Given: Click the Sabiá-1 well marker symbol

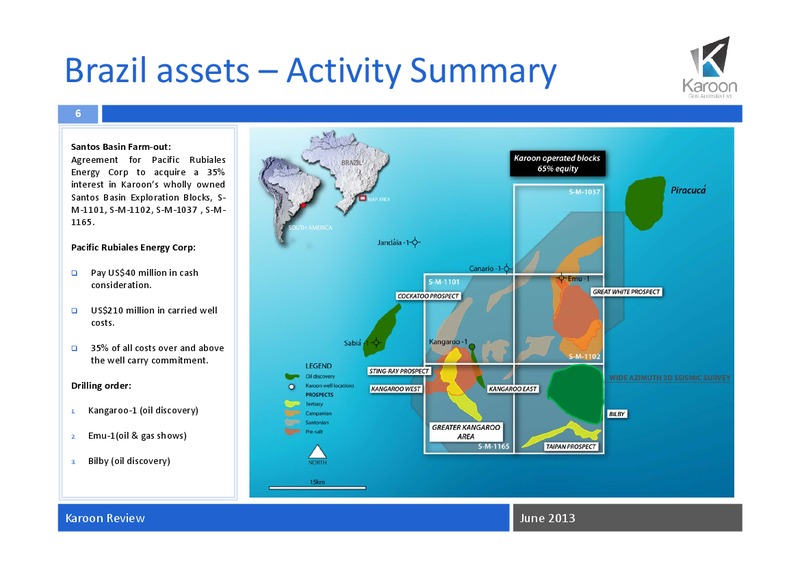Looking at the screenshot, I should pyautogui.click(x=376, y=342).
